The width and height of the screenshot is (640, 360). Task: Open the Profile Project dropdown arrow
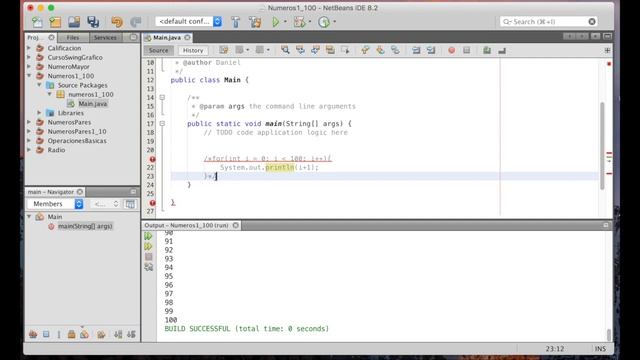pos(335,22)
